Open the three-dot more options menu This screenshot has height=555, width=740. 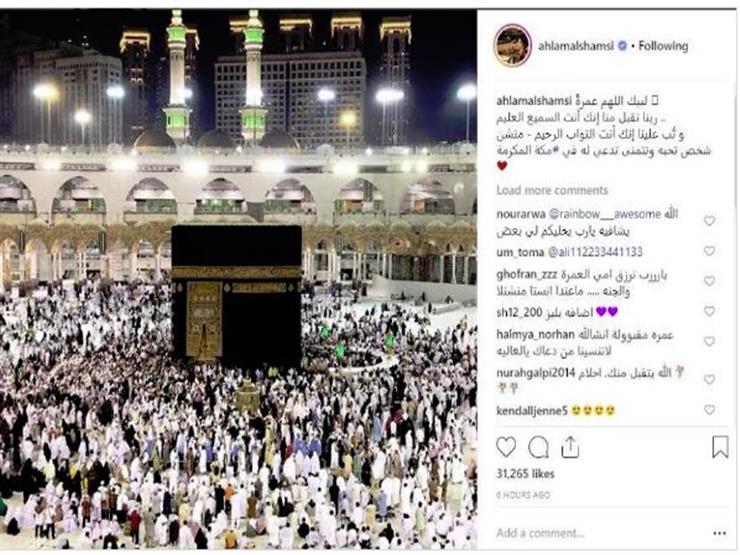[719, 533]
